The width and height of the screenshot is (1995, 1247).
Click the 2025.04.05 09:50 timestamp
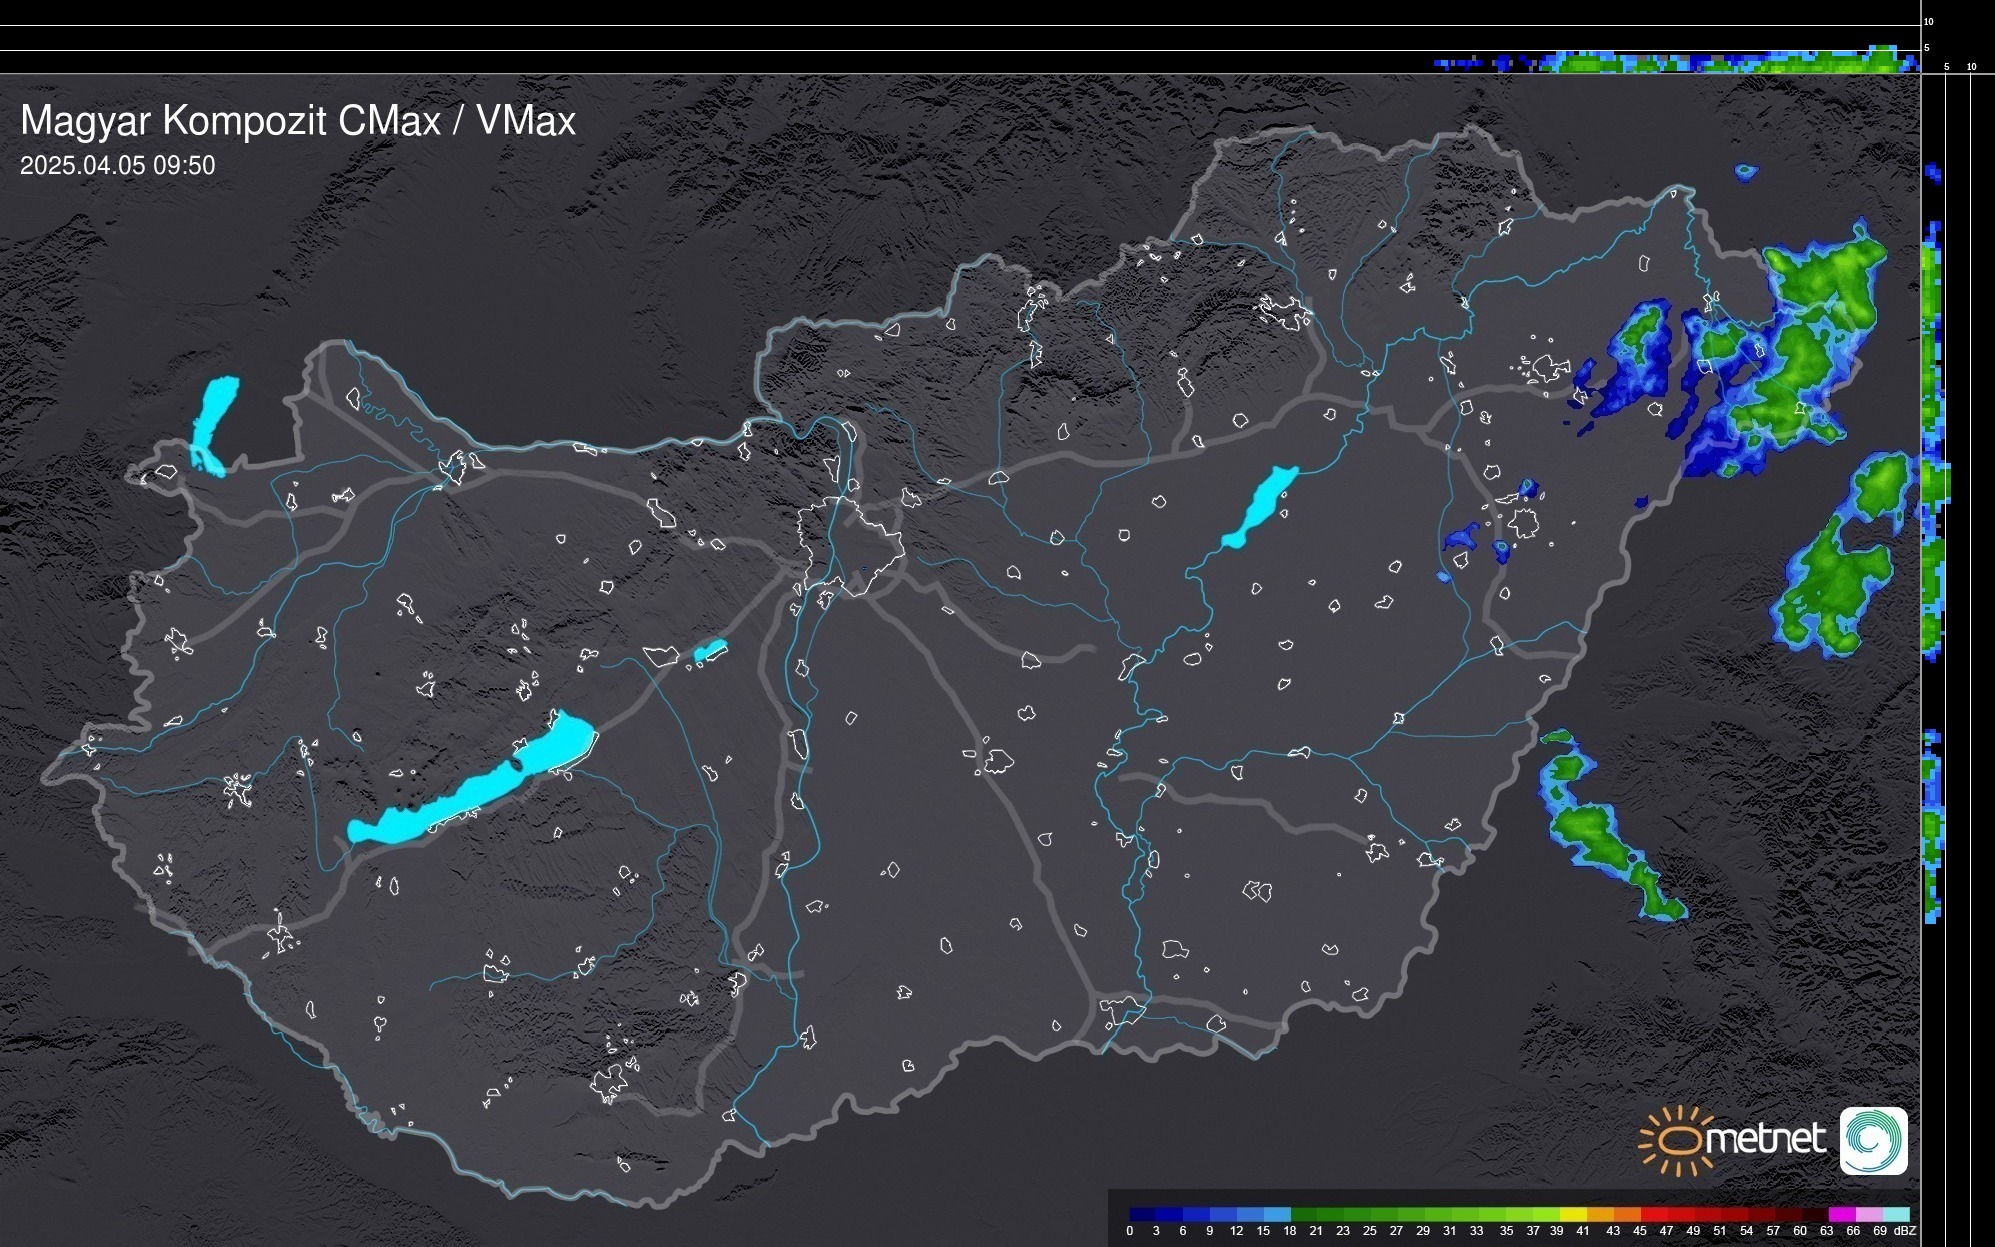tap(117, 166)
